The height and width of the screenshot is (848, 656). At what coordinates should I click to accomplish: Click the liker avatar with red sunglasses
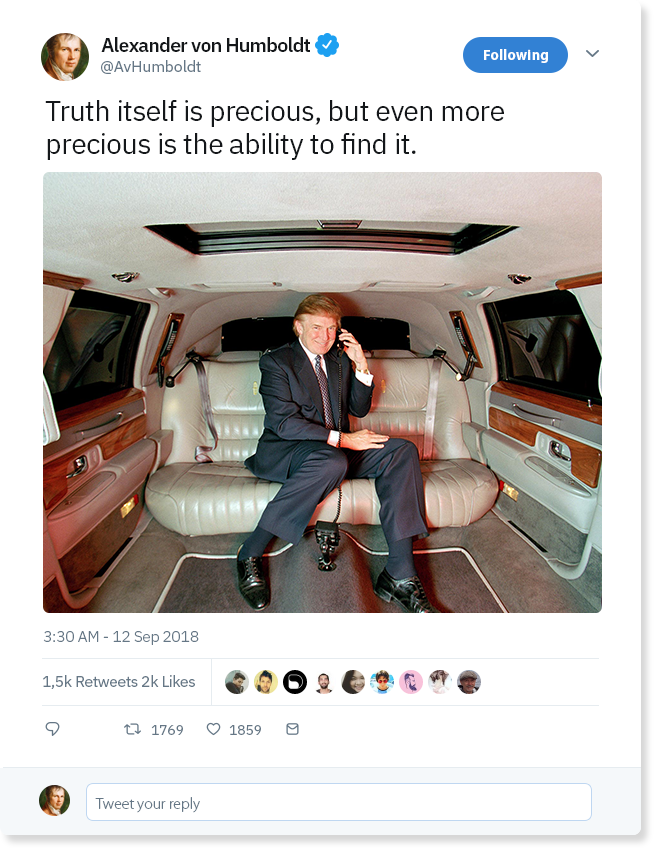coord(382,682)
